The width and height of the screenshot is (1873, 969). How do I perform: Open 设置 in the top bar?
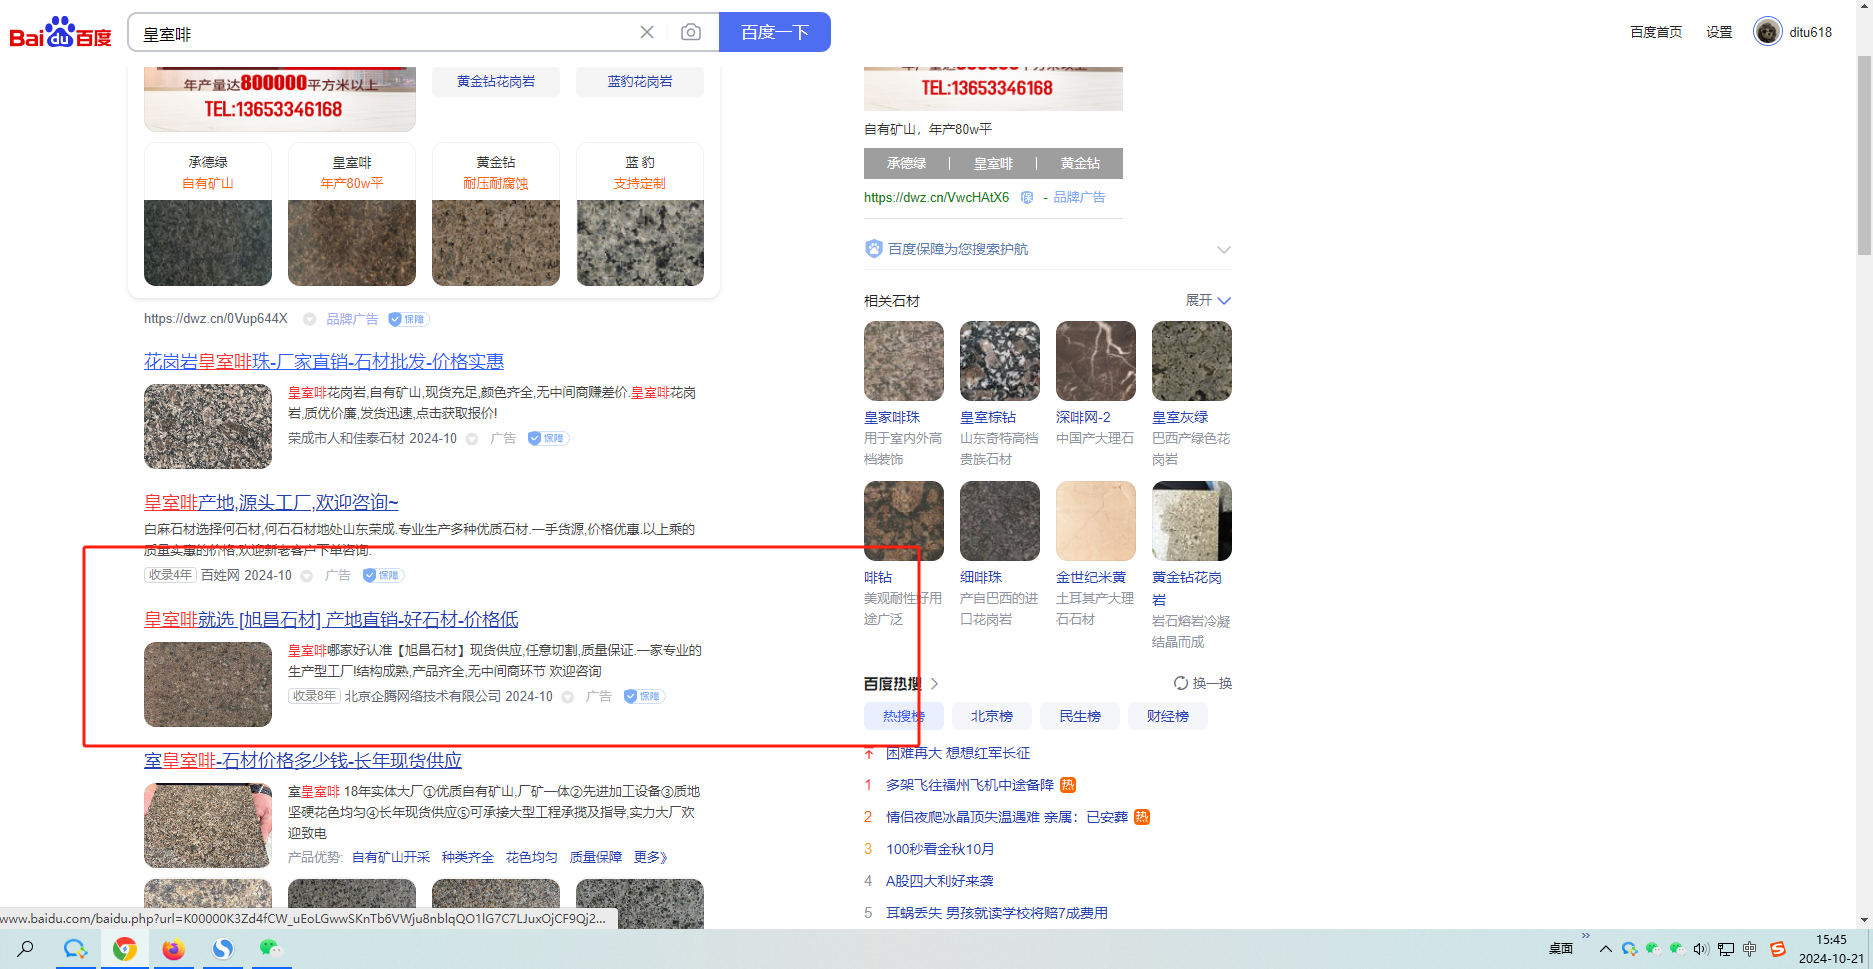(1719, 32)
